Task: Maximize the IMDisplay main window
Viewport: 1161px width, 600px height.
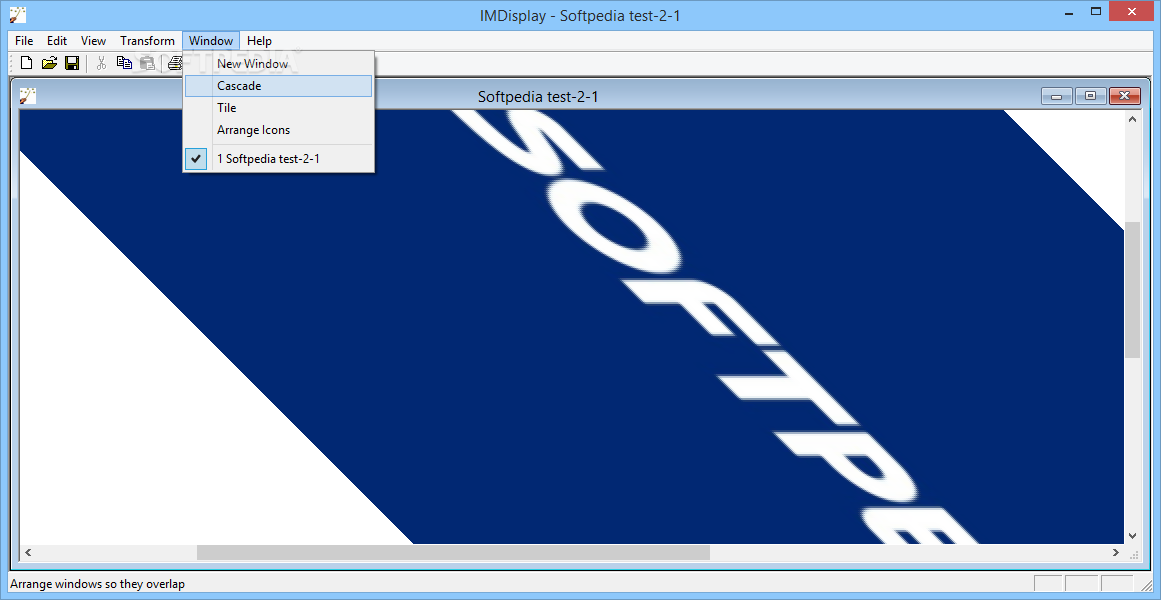Action: coord(1097,12)
